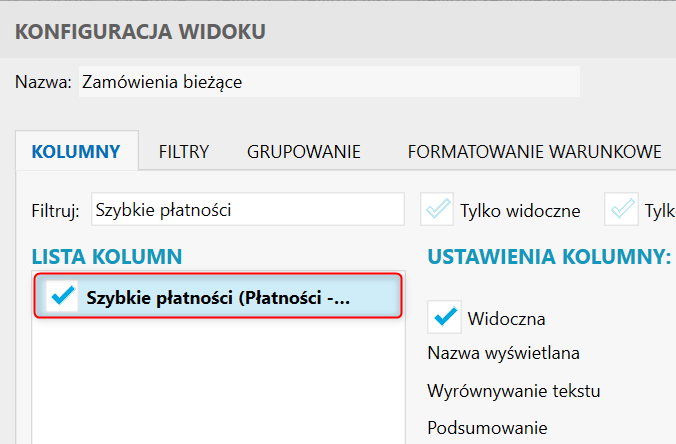This screenshot has width=676, height=444.
Task: Go to the GRUPOWANIE tab
Action: [304, 152]
